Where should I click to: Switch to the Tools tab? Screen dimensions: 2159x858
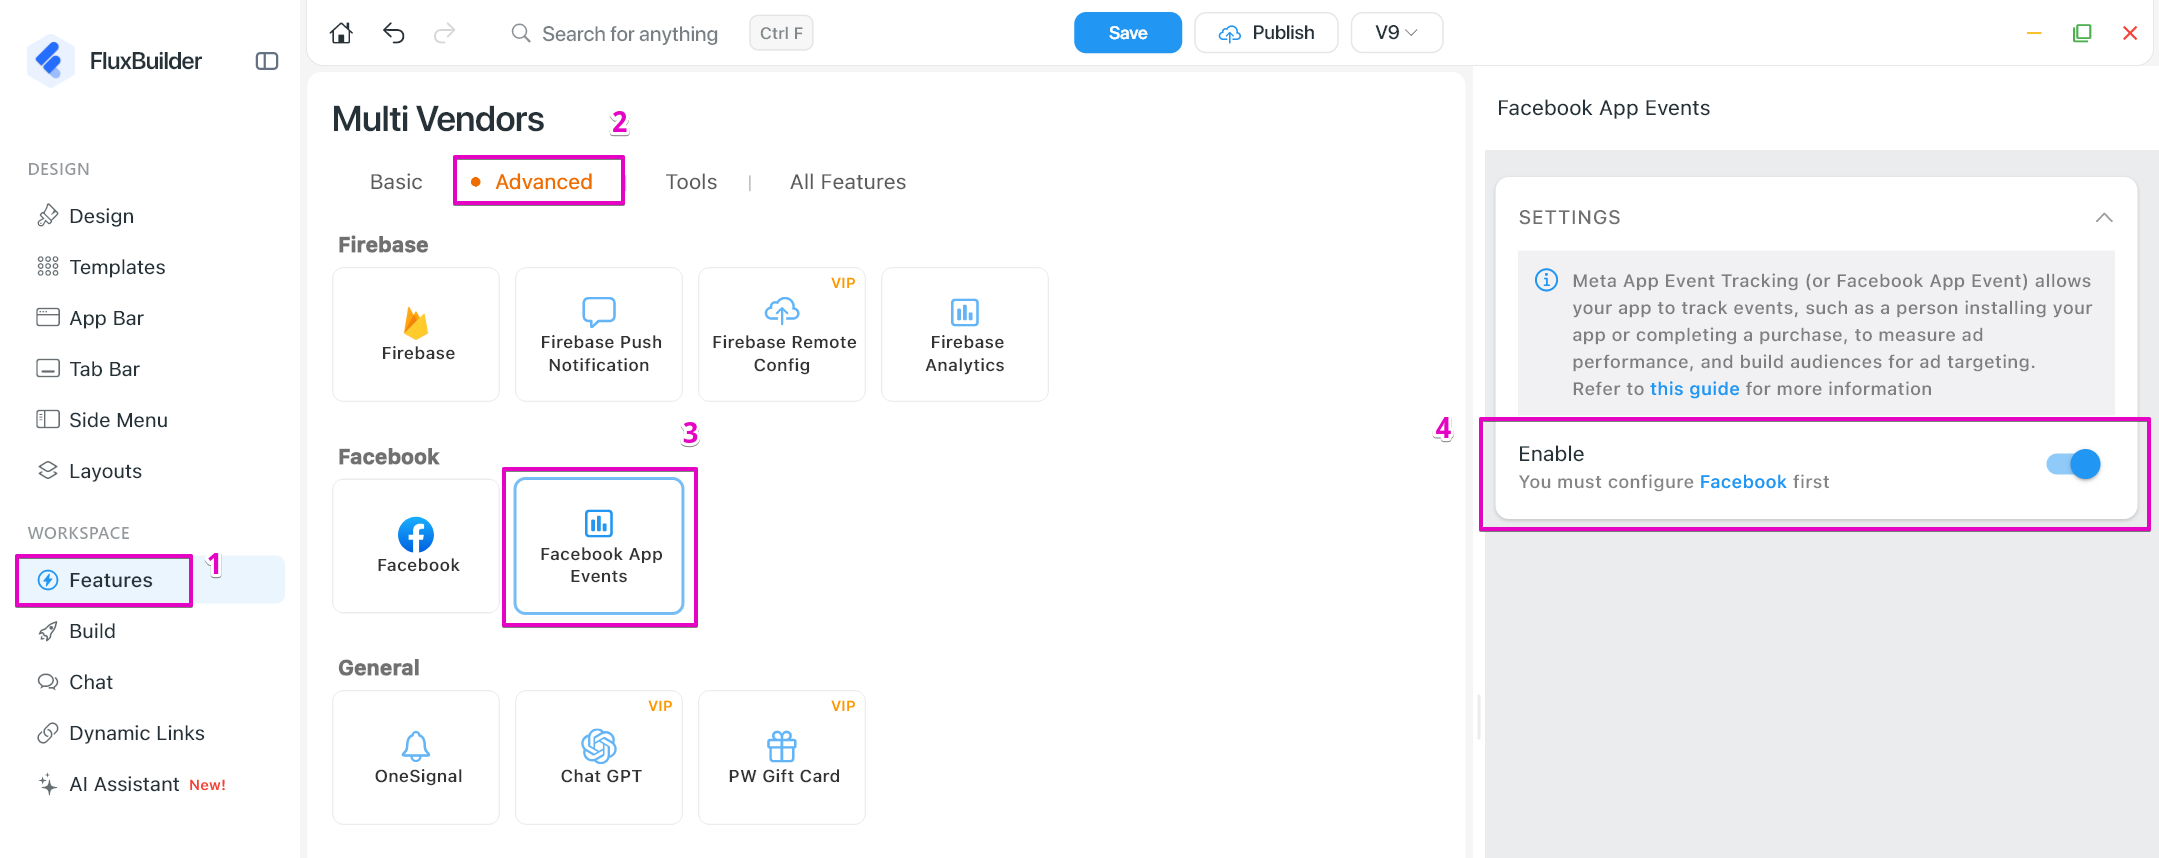(x=691, y=182)
